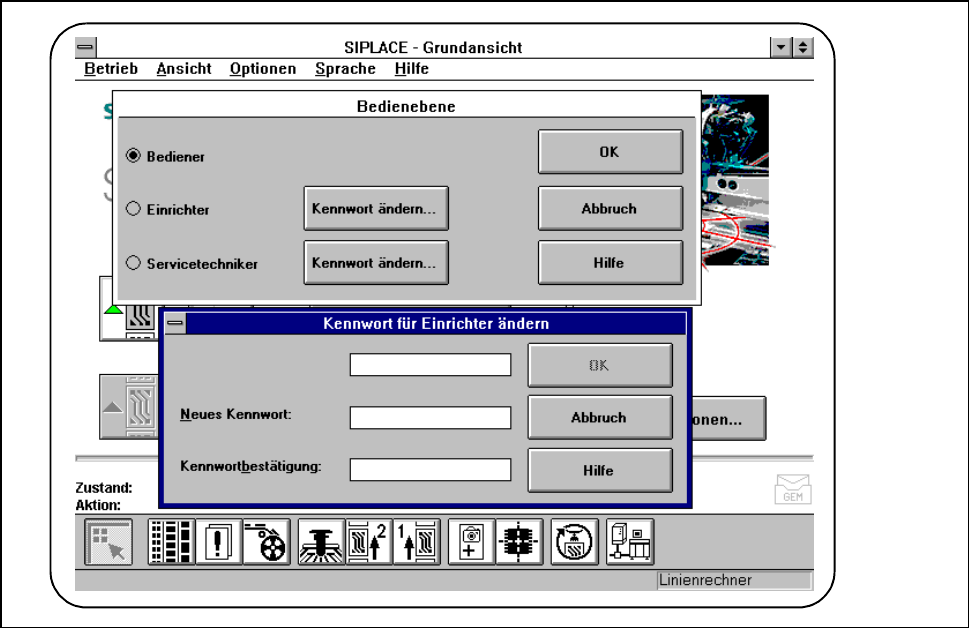Click the Aktion: status label

(x=98, y=505)
